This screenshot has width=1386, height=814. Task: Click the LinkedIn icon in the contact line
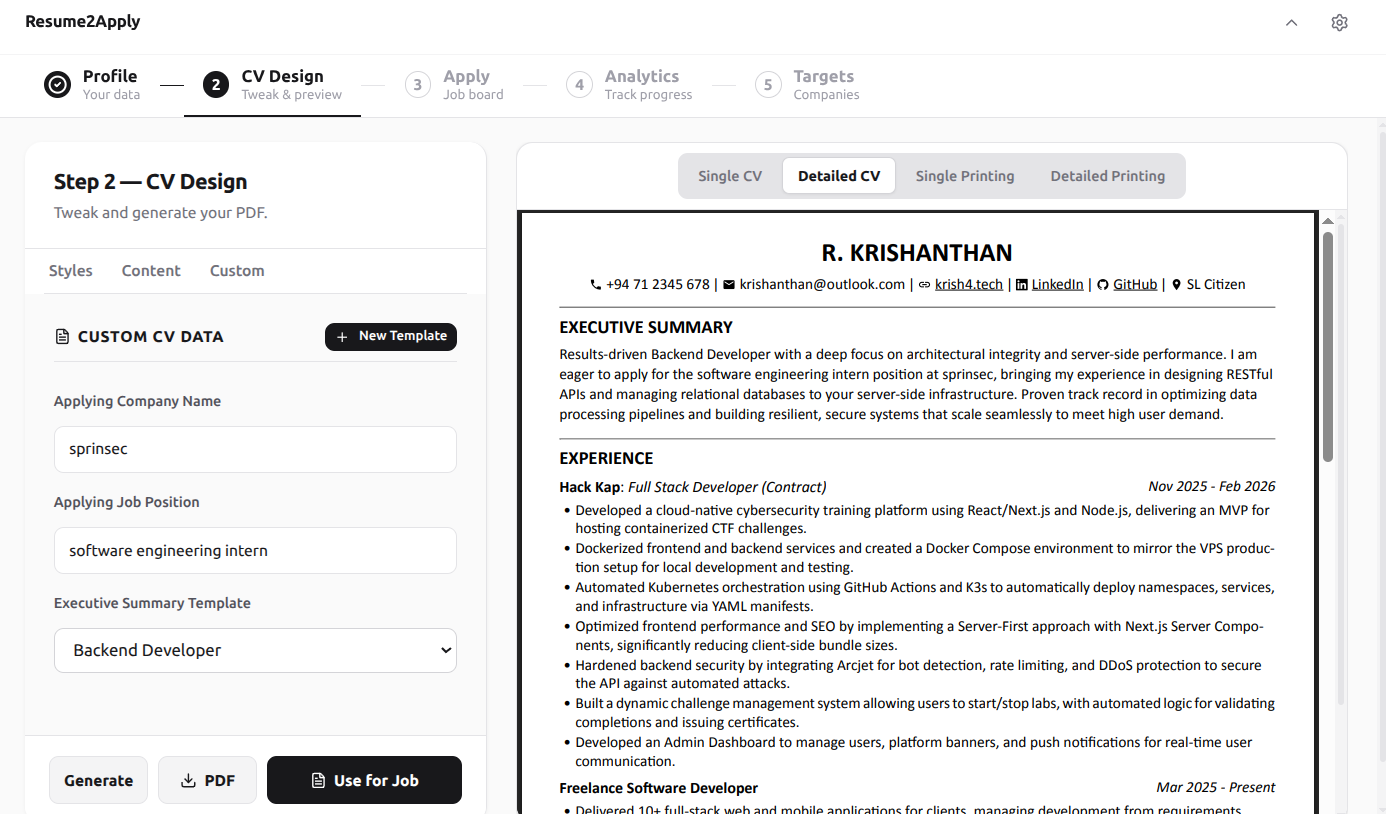pyautogui.click(x=1022, y=284)
